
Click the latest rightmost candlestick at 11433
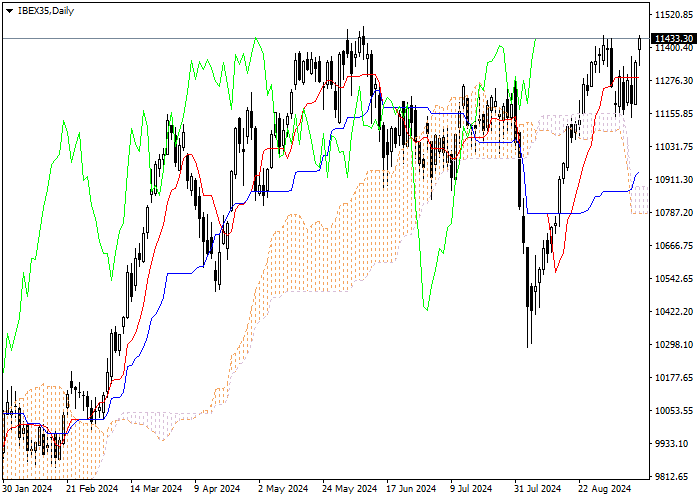[x=639, y=45]
